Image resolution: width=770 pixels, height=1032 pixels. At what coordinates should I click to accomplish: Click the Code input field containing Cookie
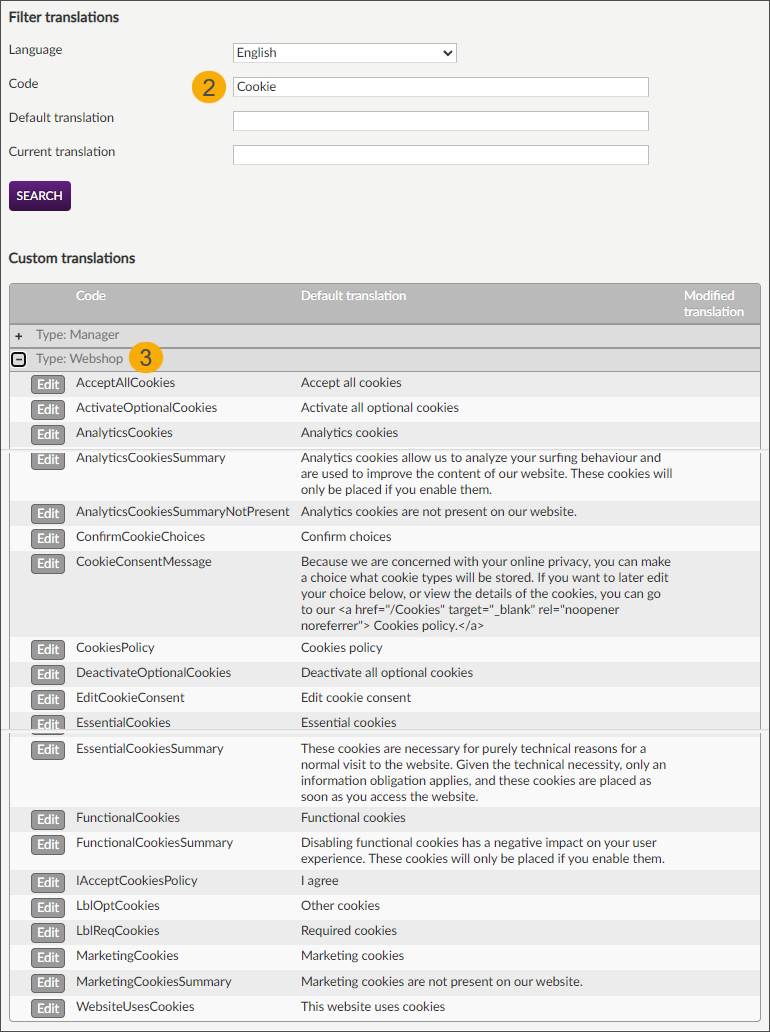click(x=440, y=87)
